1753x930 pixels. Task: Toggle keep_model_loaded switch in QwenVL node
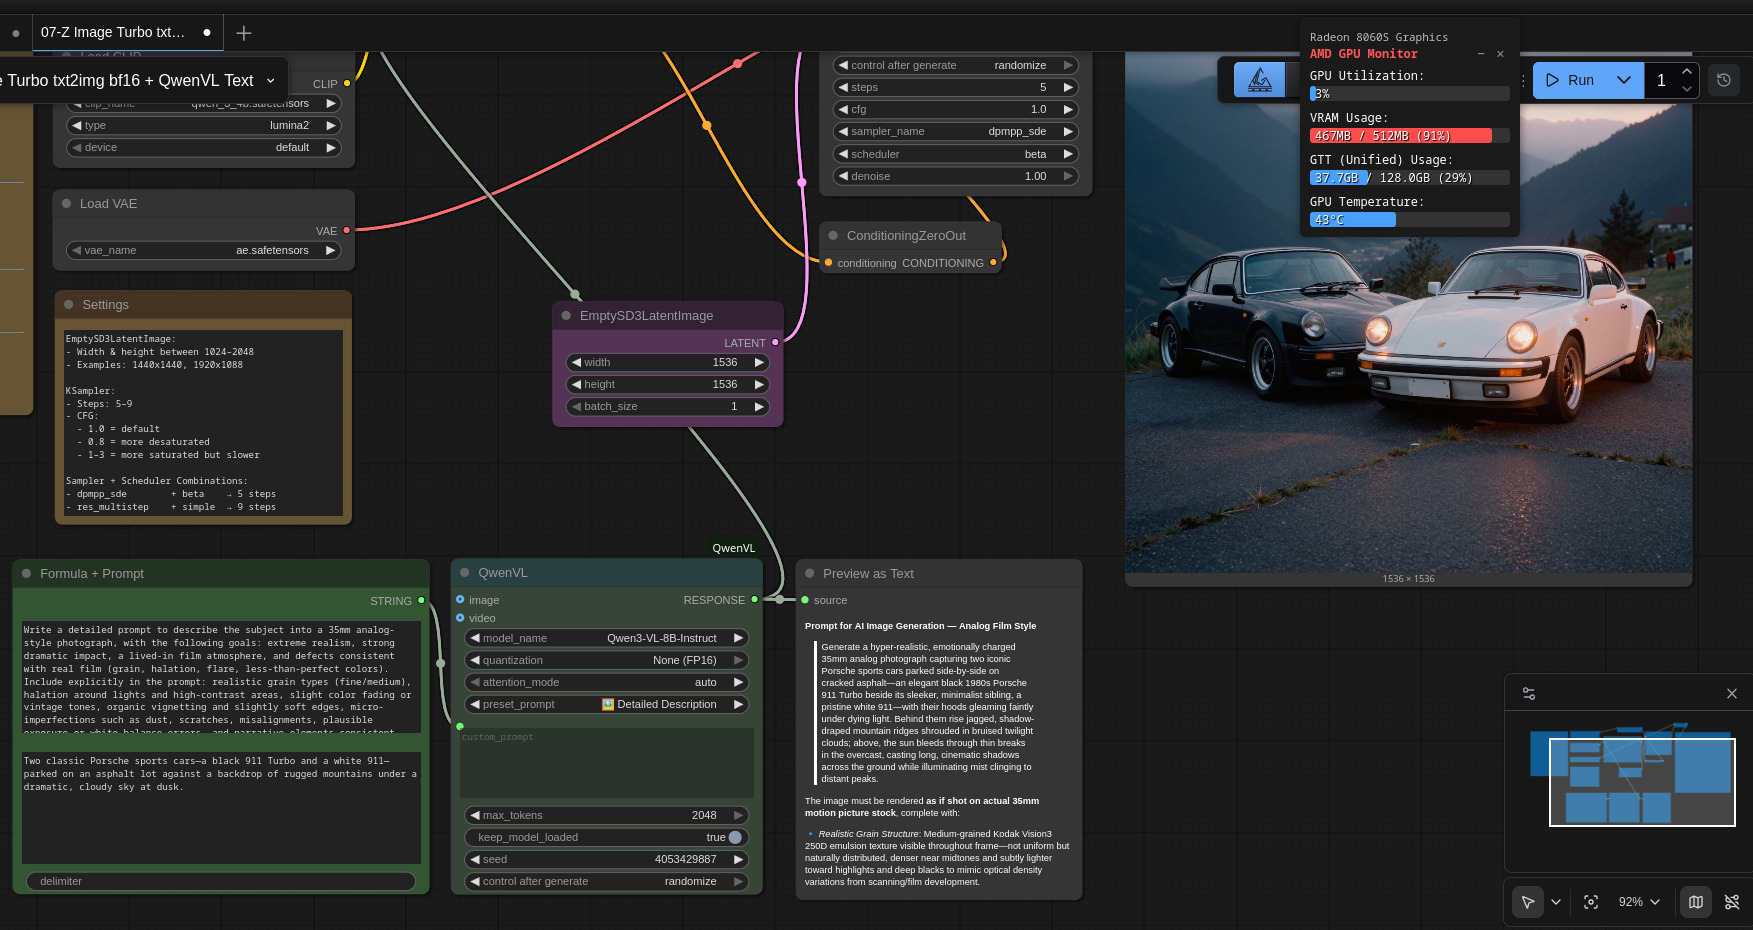click(x=735, y=837)
